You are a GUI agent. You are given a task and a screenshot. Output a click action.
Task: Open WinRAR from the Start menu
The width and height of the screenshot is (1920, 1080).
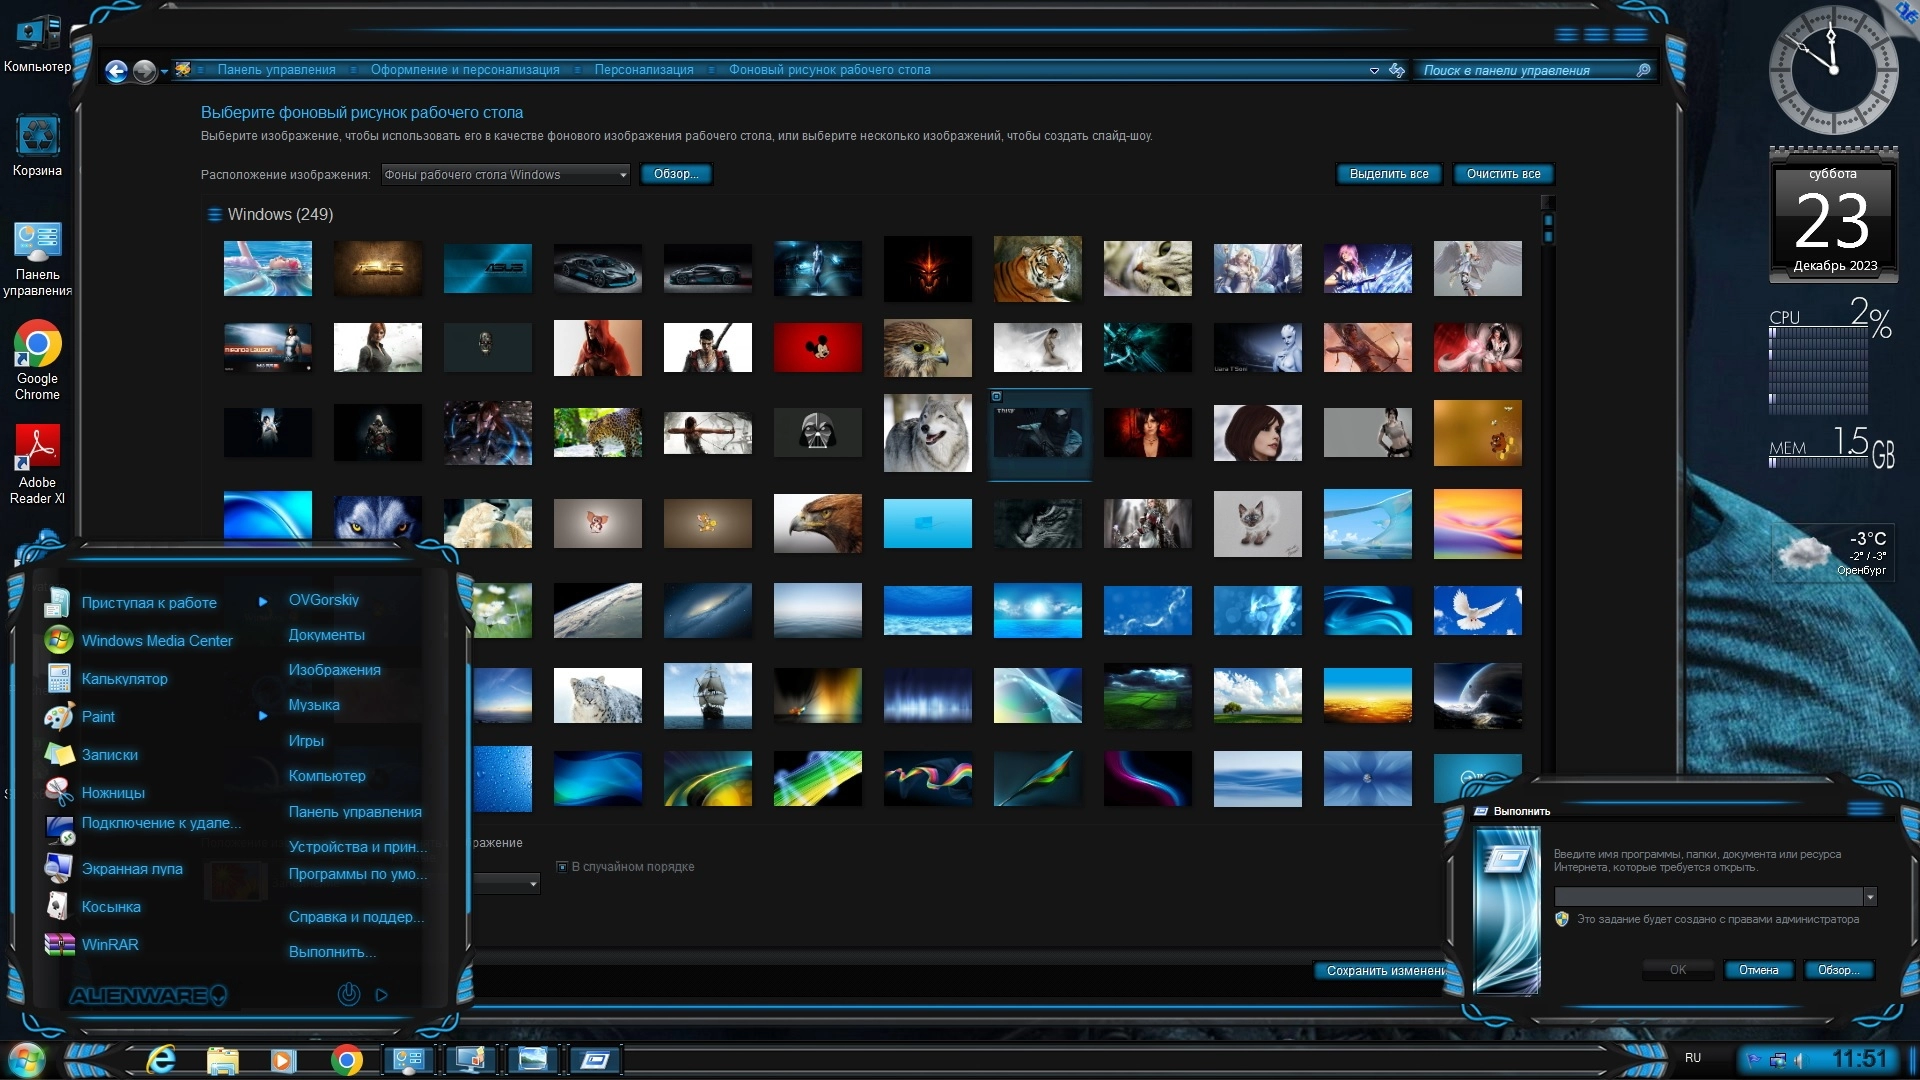click(109, 944)
